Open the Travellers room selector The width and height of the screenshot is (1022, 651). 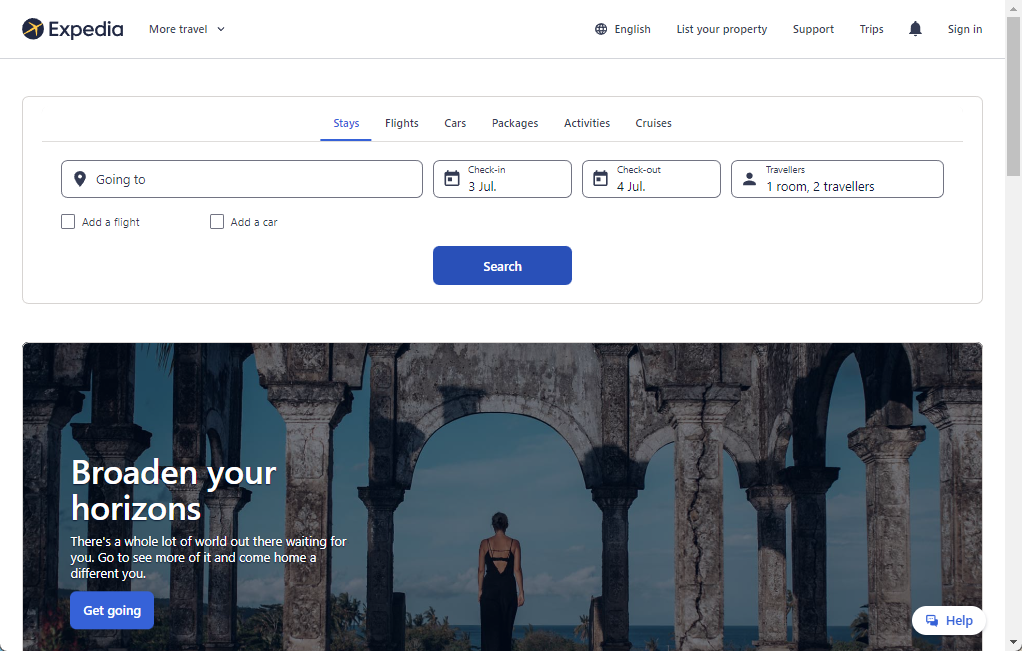click(x=837, y=179)
